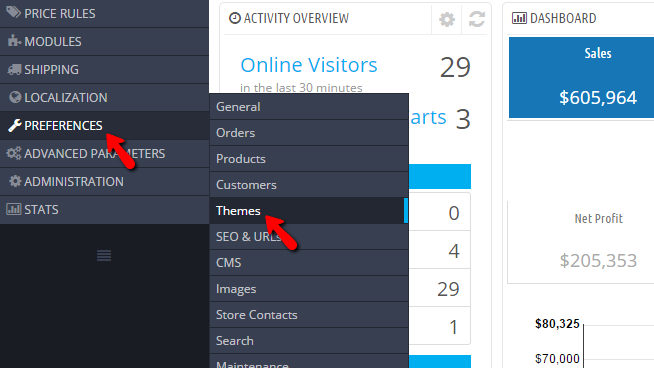
Task: Open the Stats menu
Action: click(x=104, y=209)
